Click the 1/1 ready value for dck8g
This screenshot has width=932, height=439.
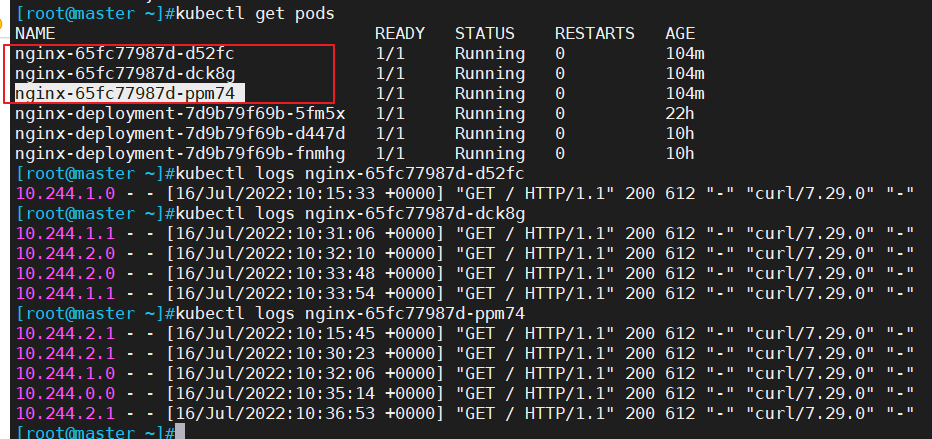point(390,74)
